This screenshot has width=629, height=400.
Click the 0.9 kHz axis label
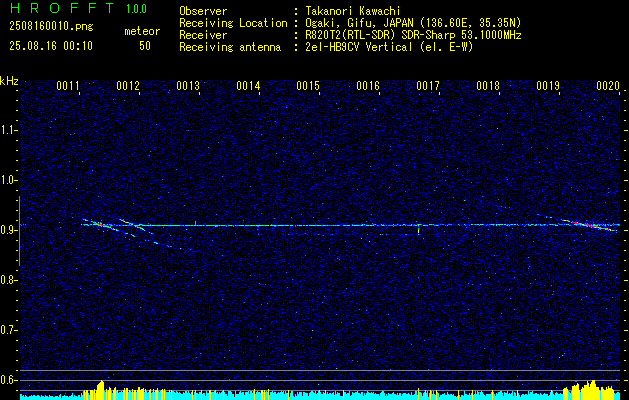pos(8,230)
